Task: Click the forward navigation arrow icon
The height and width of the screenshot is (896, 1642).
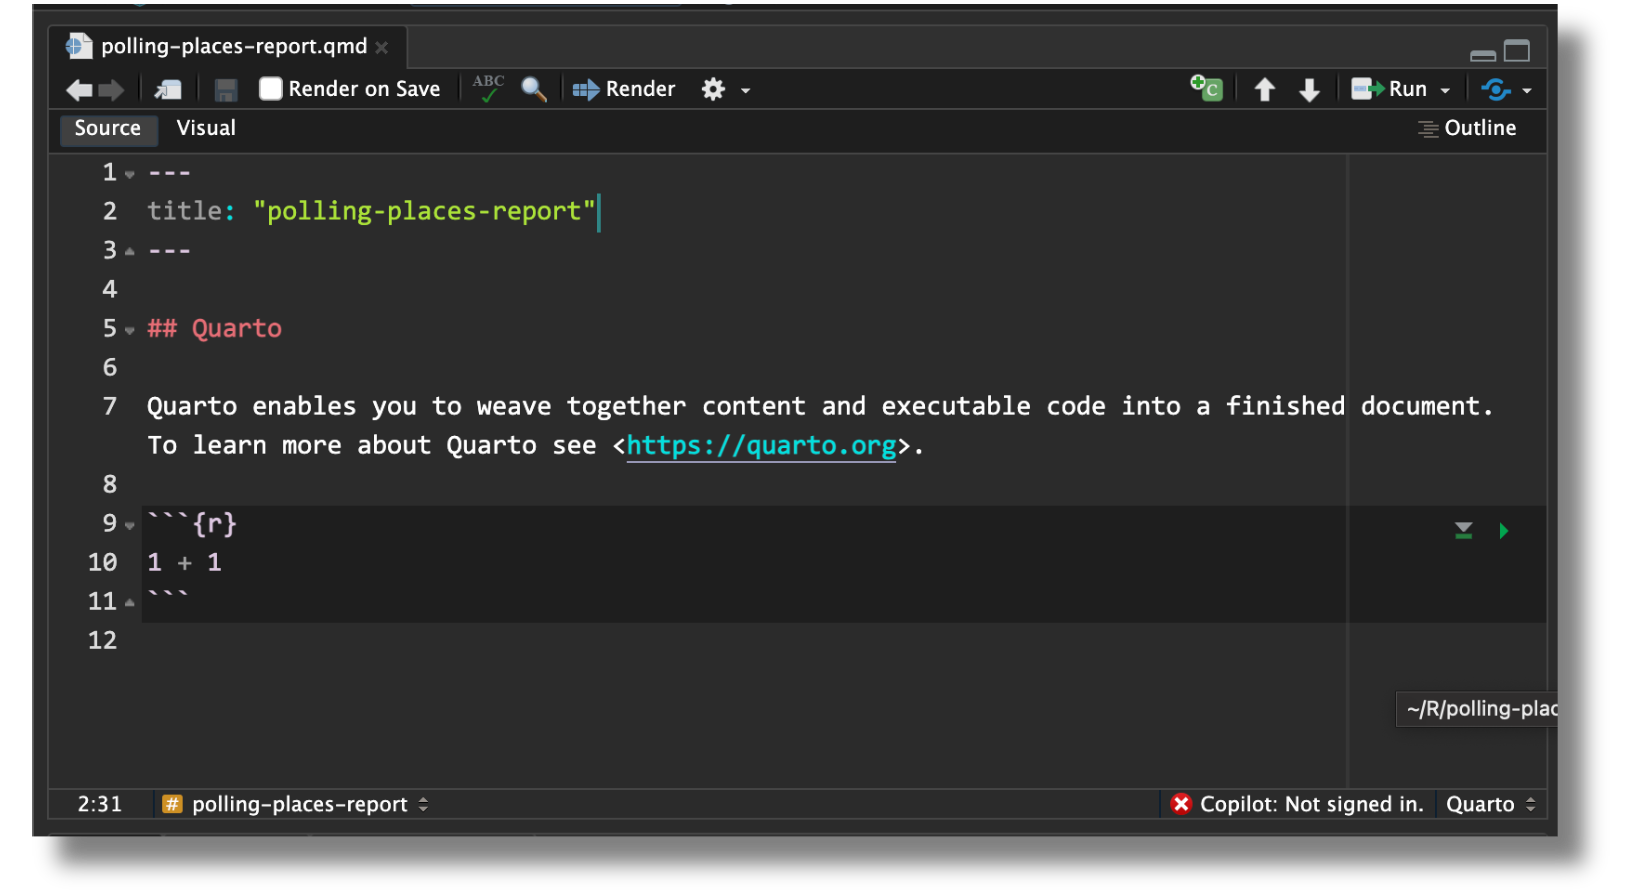Action: click(x=111, y=90)
